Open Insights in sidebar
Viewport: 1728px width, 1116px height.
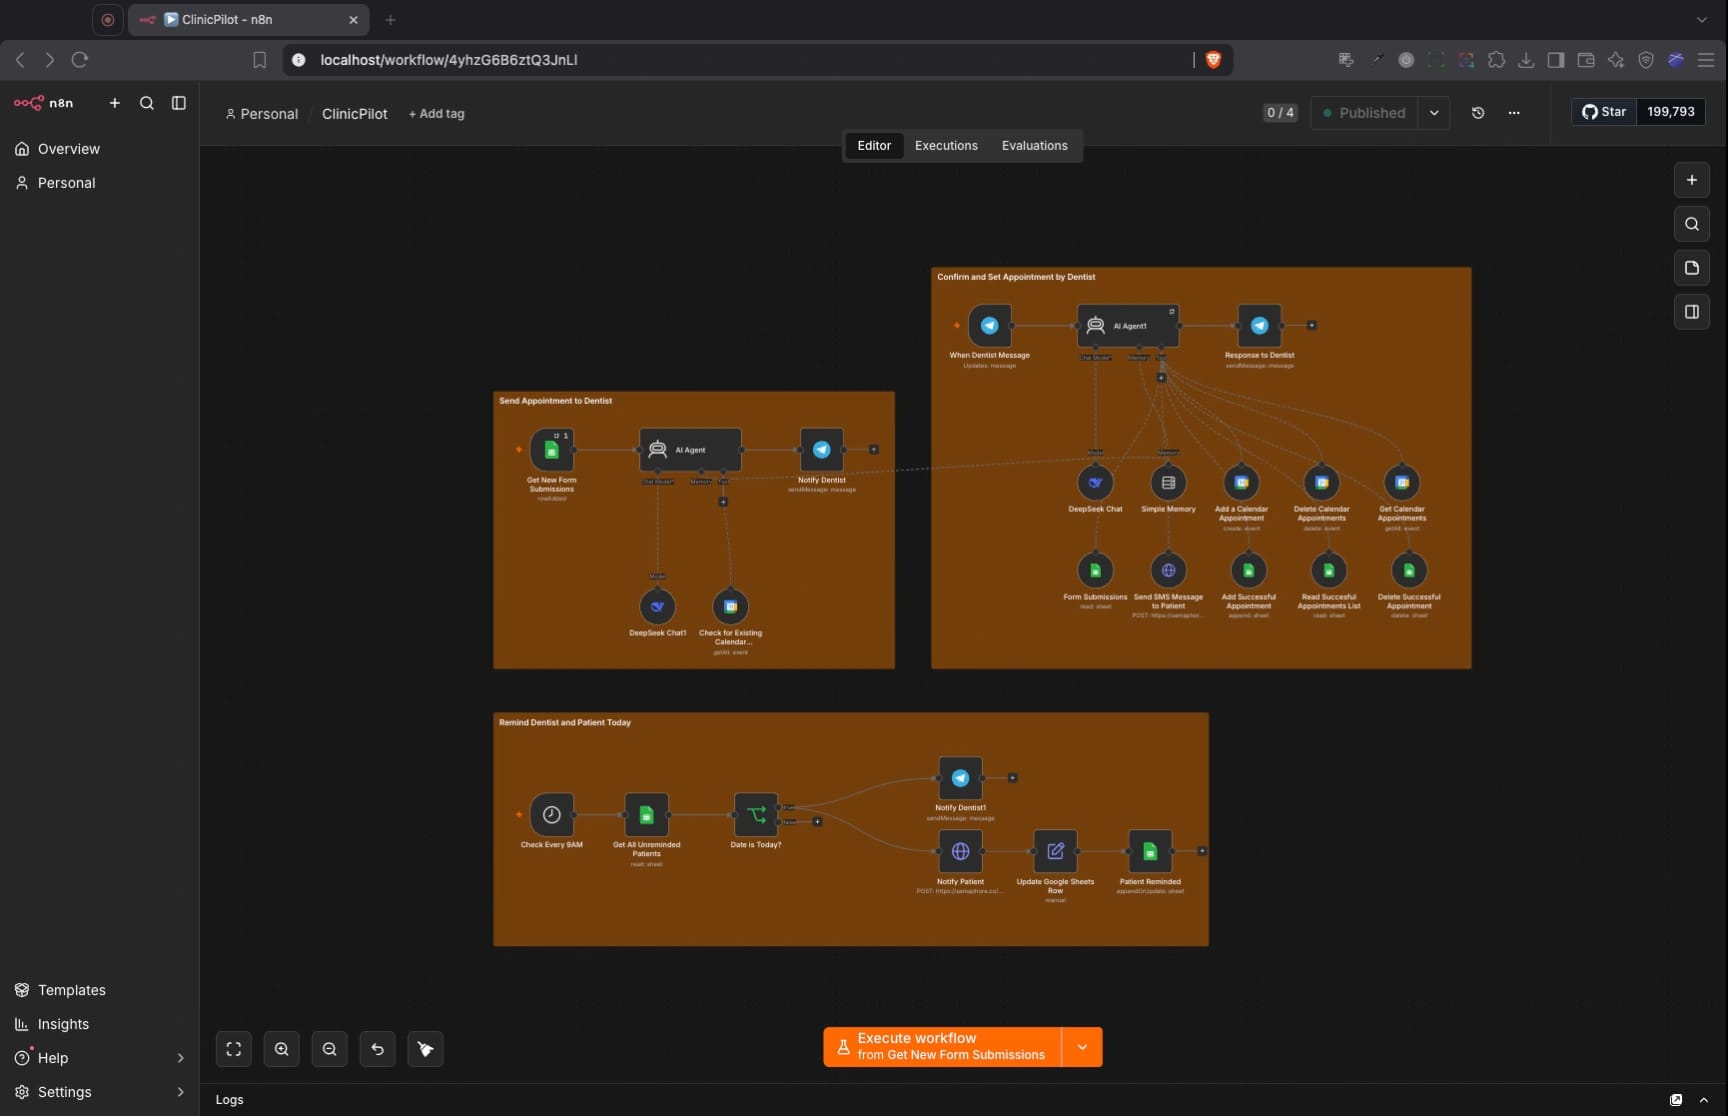point(99,1024)
